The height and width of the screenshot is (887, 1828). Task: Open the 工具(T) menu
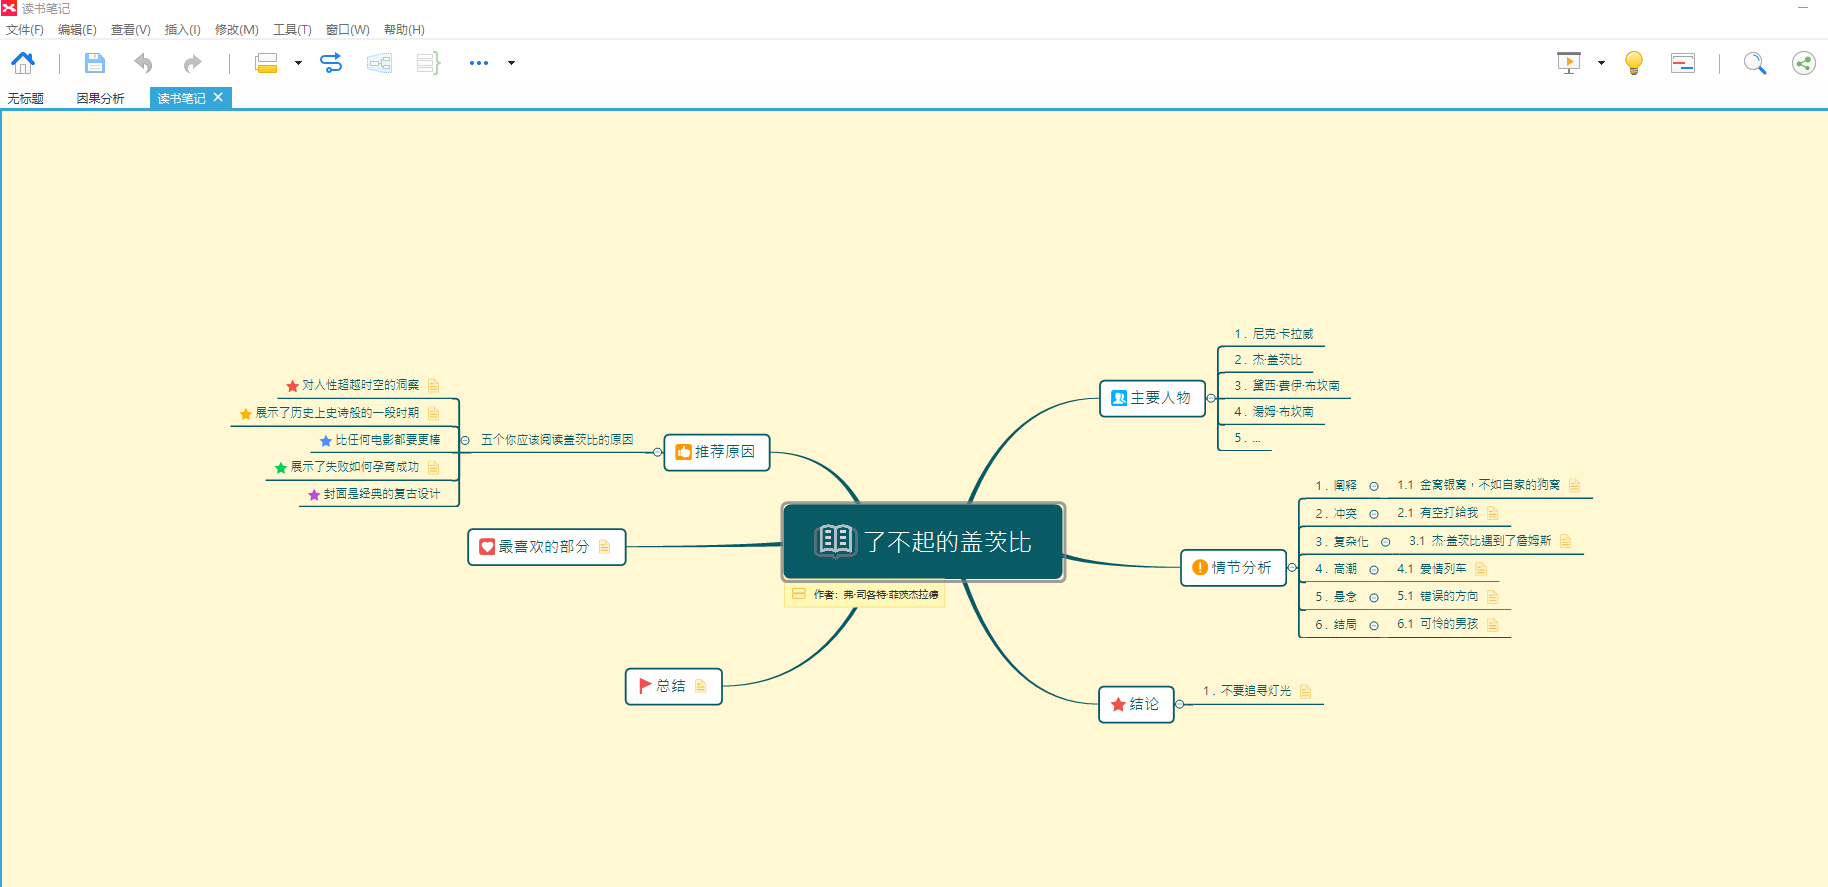click(292, 30)
